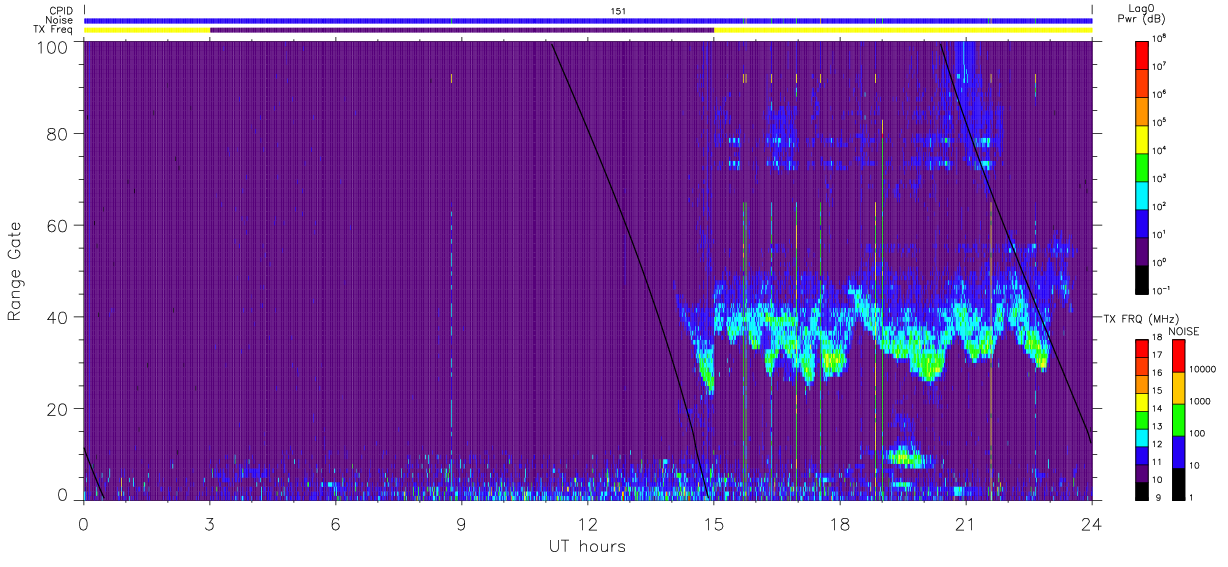Click the 14 label on the TX FRQ legend
1228x567 pixels.
(1159, 408)
